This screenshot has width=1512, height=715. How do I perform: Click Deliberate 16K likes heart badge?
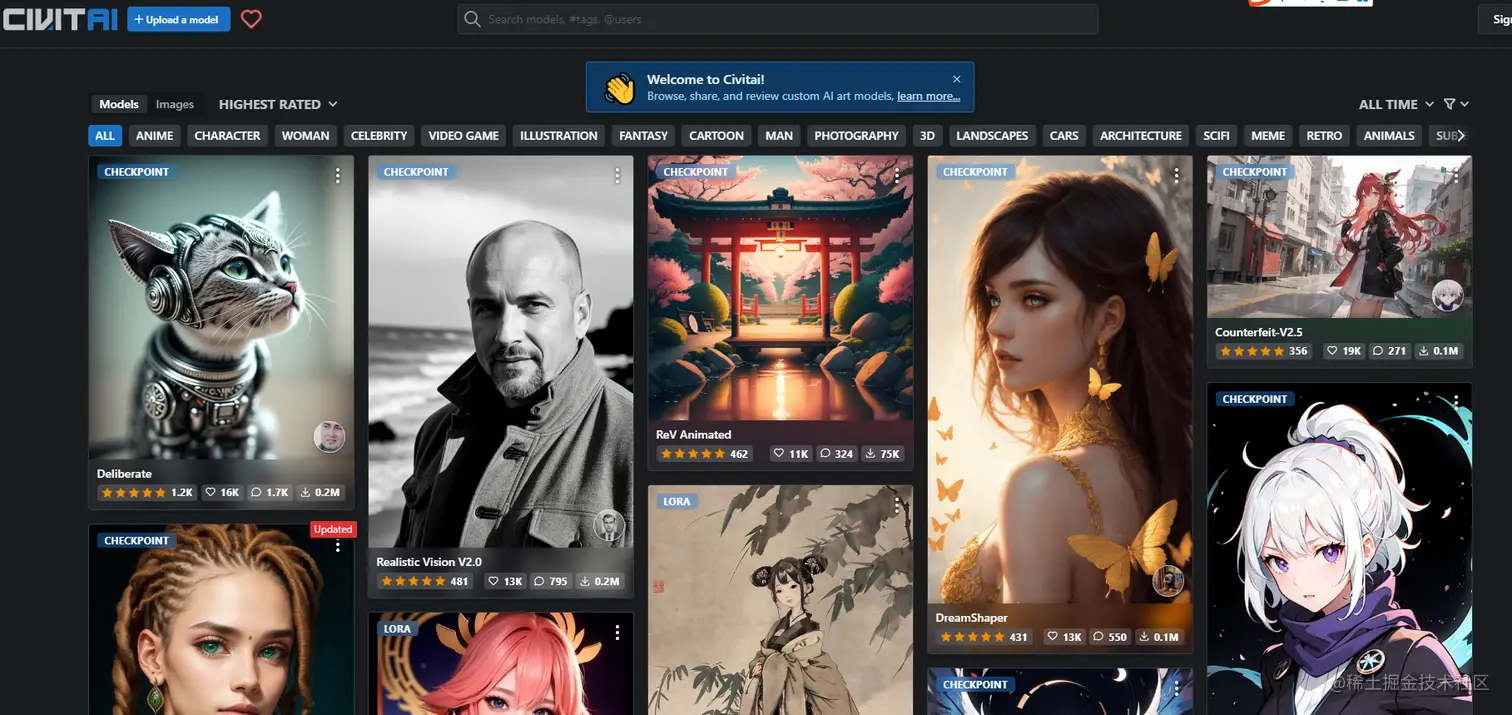222,492
